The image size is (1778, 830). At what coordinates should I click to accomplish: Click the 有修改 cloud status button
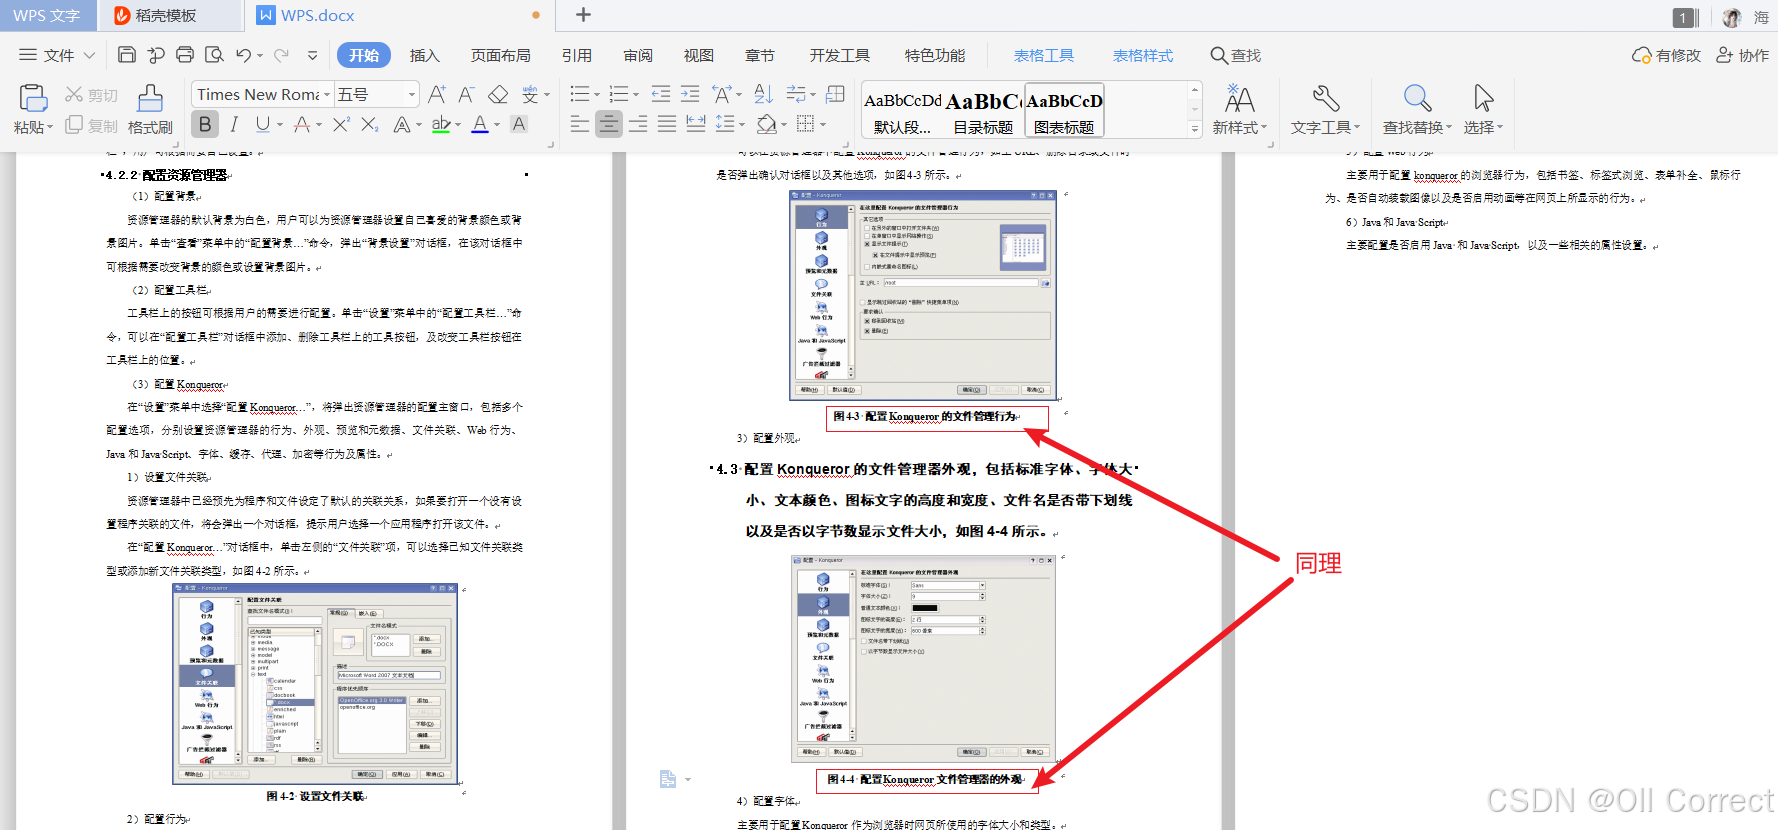tap(1666, 55)
